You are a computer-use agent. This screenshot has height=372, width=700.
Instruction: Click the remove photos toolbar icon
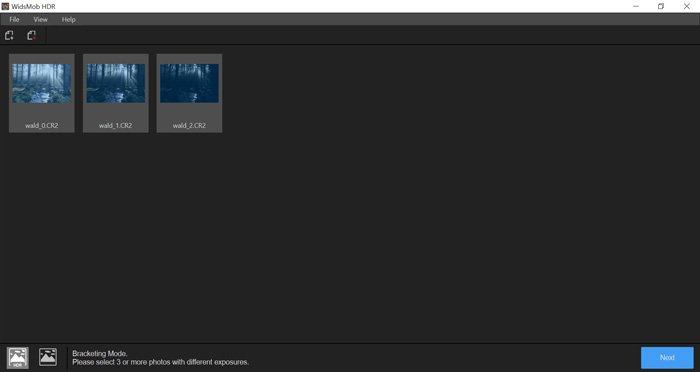click(31, 35)
